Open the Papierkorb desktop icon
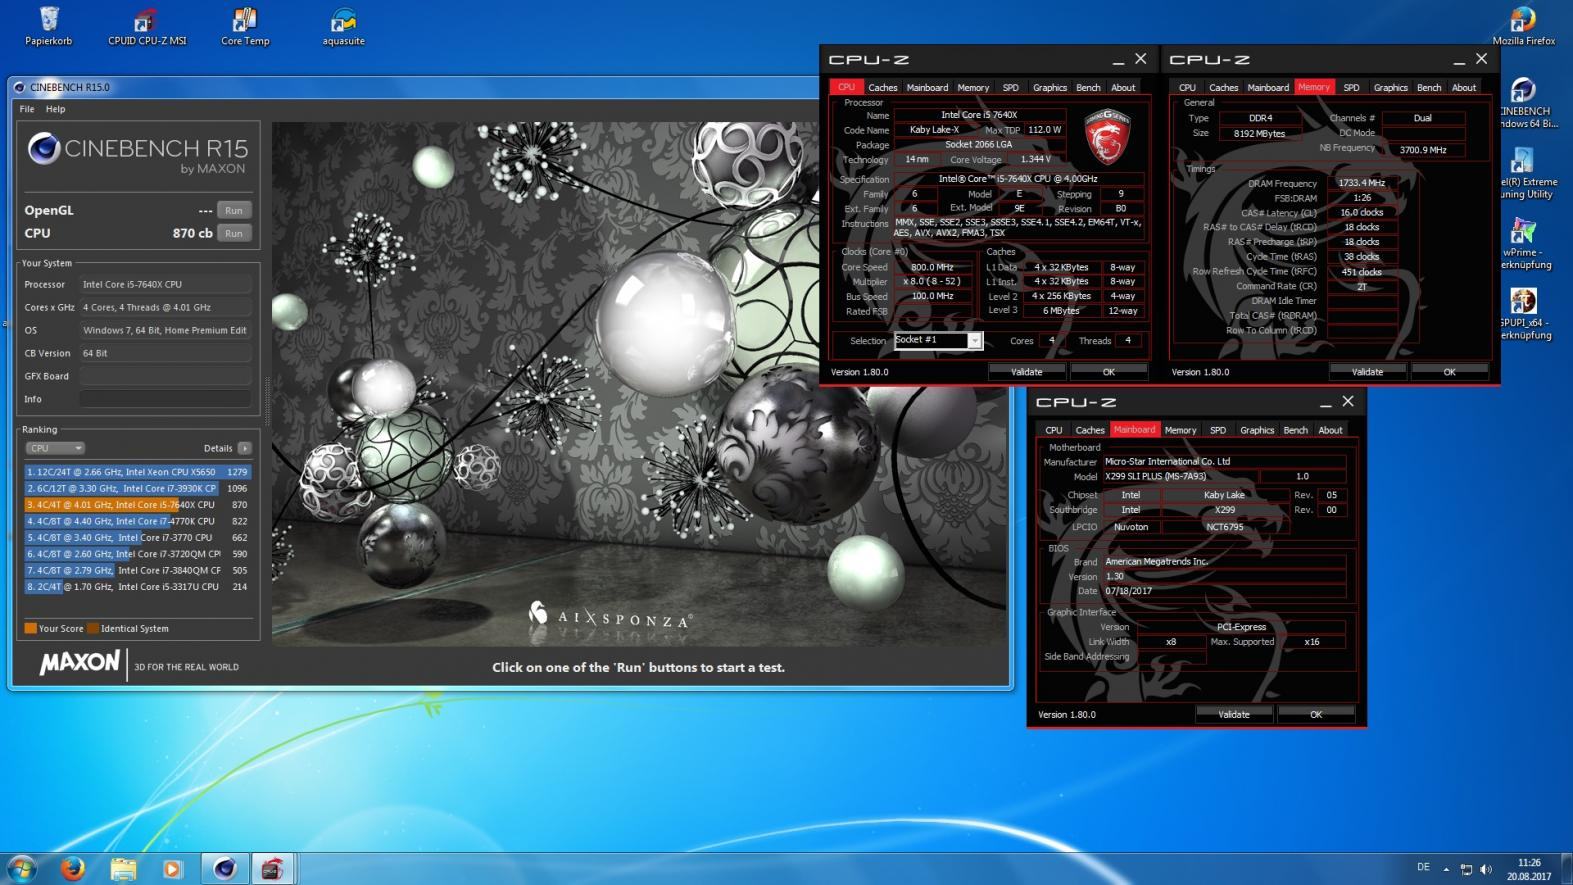The width and height of the screenshot is (1573, 885). [48, 26]
